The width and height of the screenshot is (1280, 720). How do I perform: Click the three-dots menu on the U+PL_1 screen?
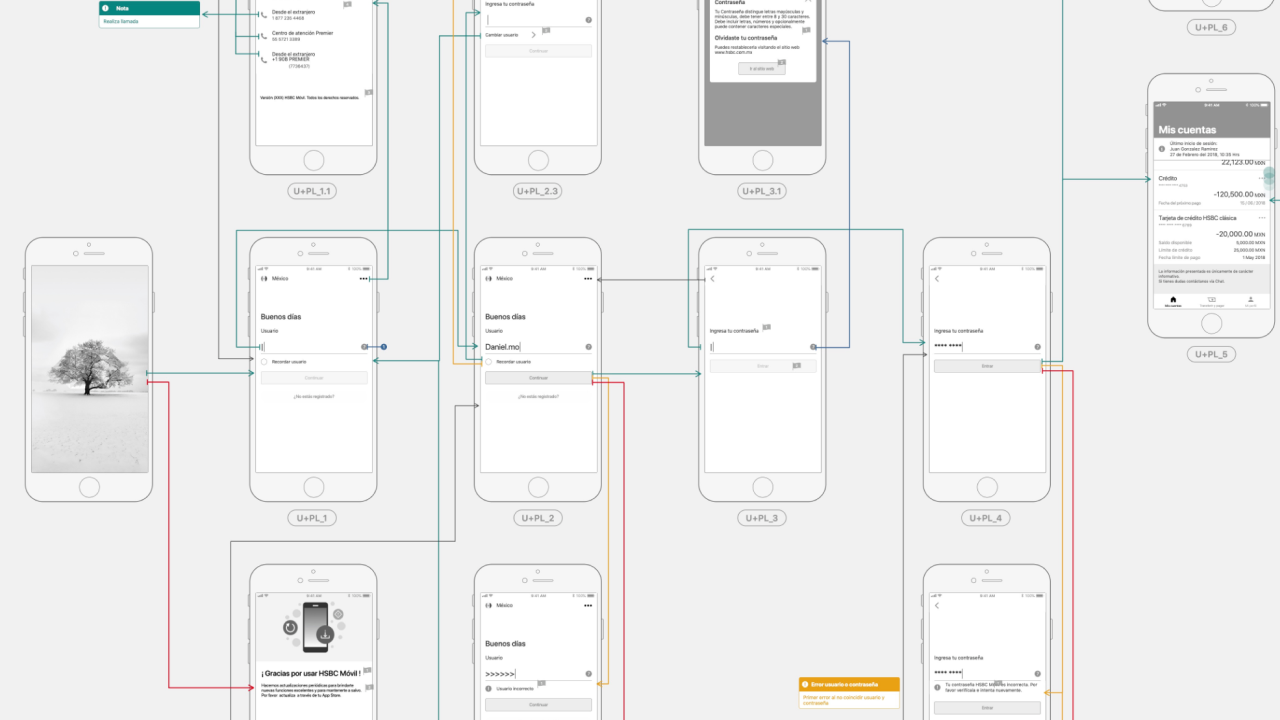coord(364,279)
